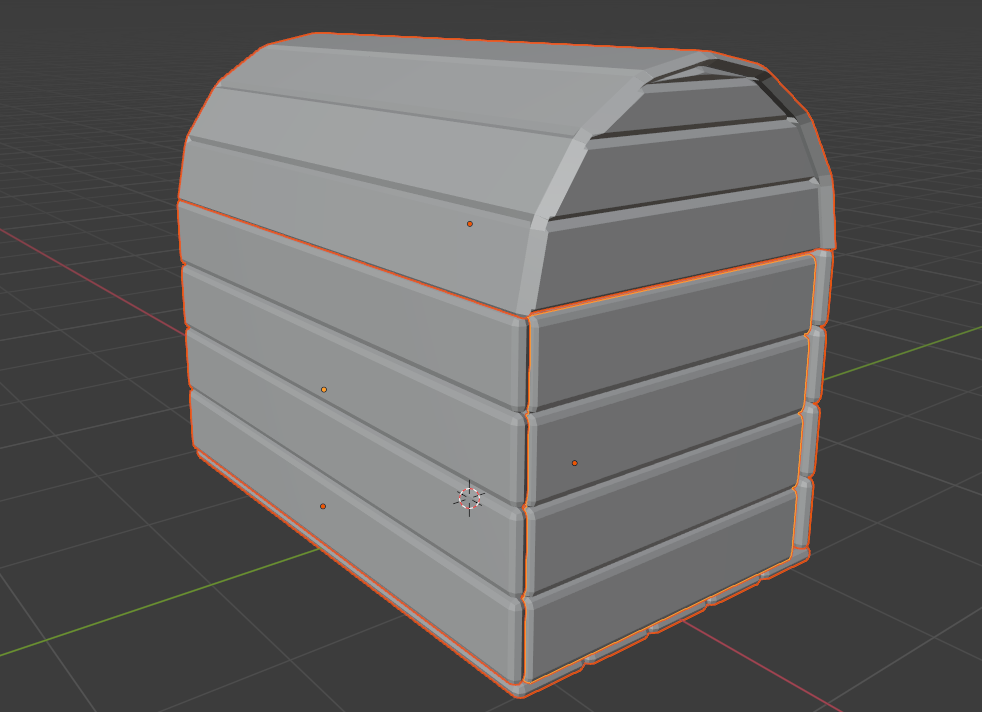This screenshot has height=712, width=982.
Task: Select the origin dot on the right side face
Action: 575,463
